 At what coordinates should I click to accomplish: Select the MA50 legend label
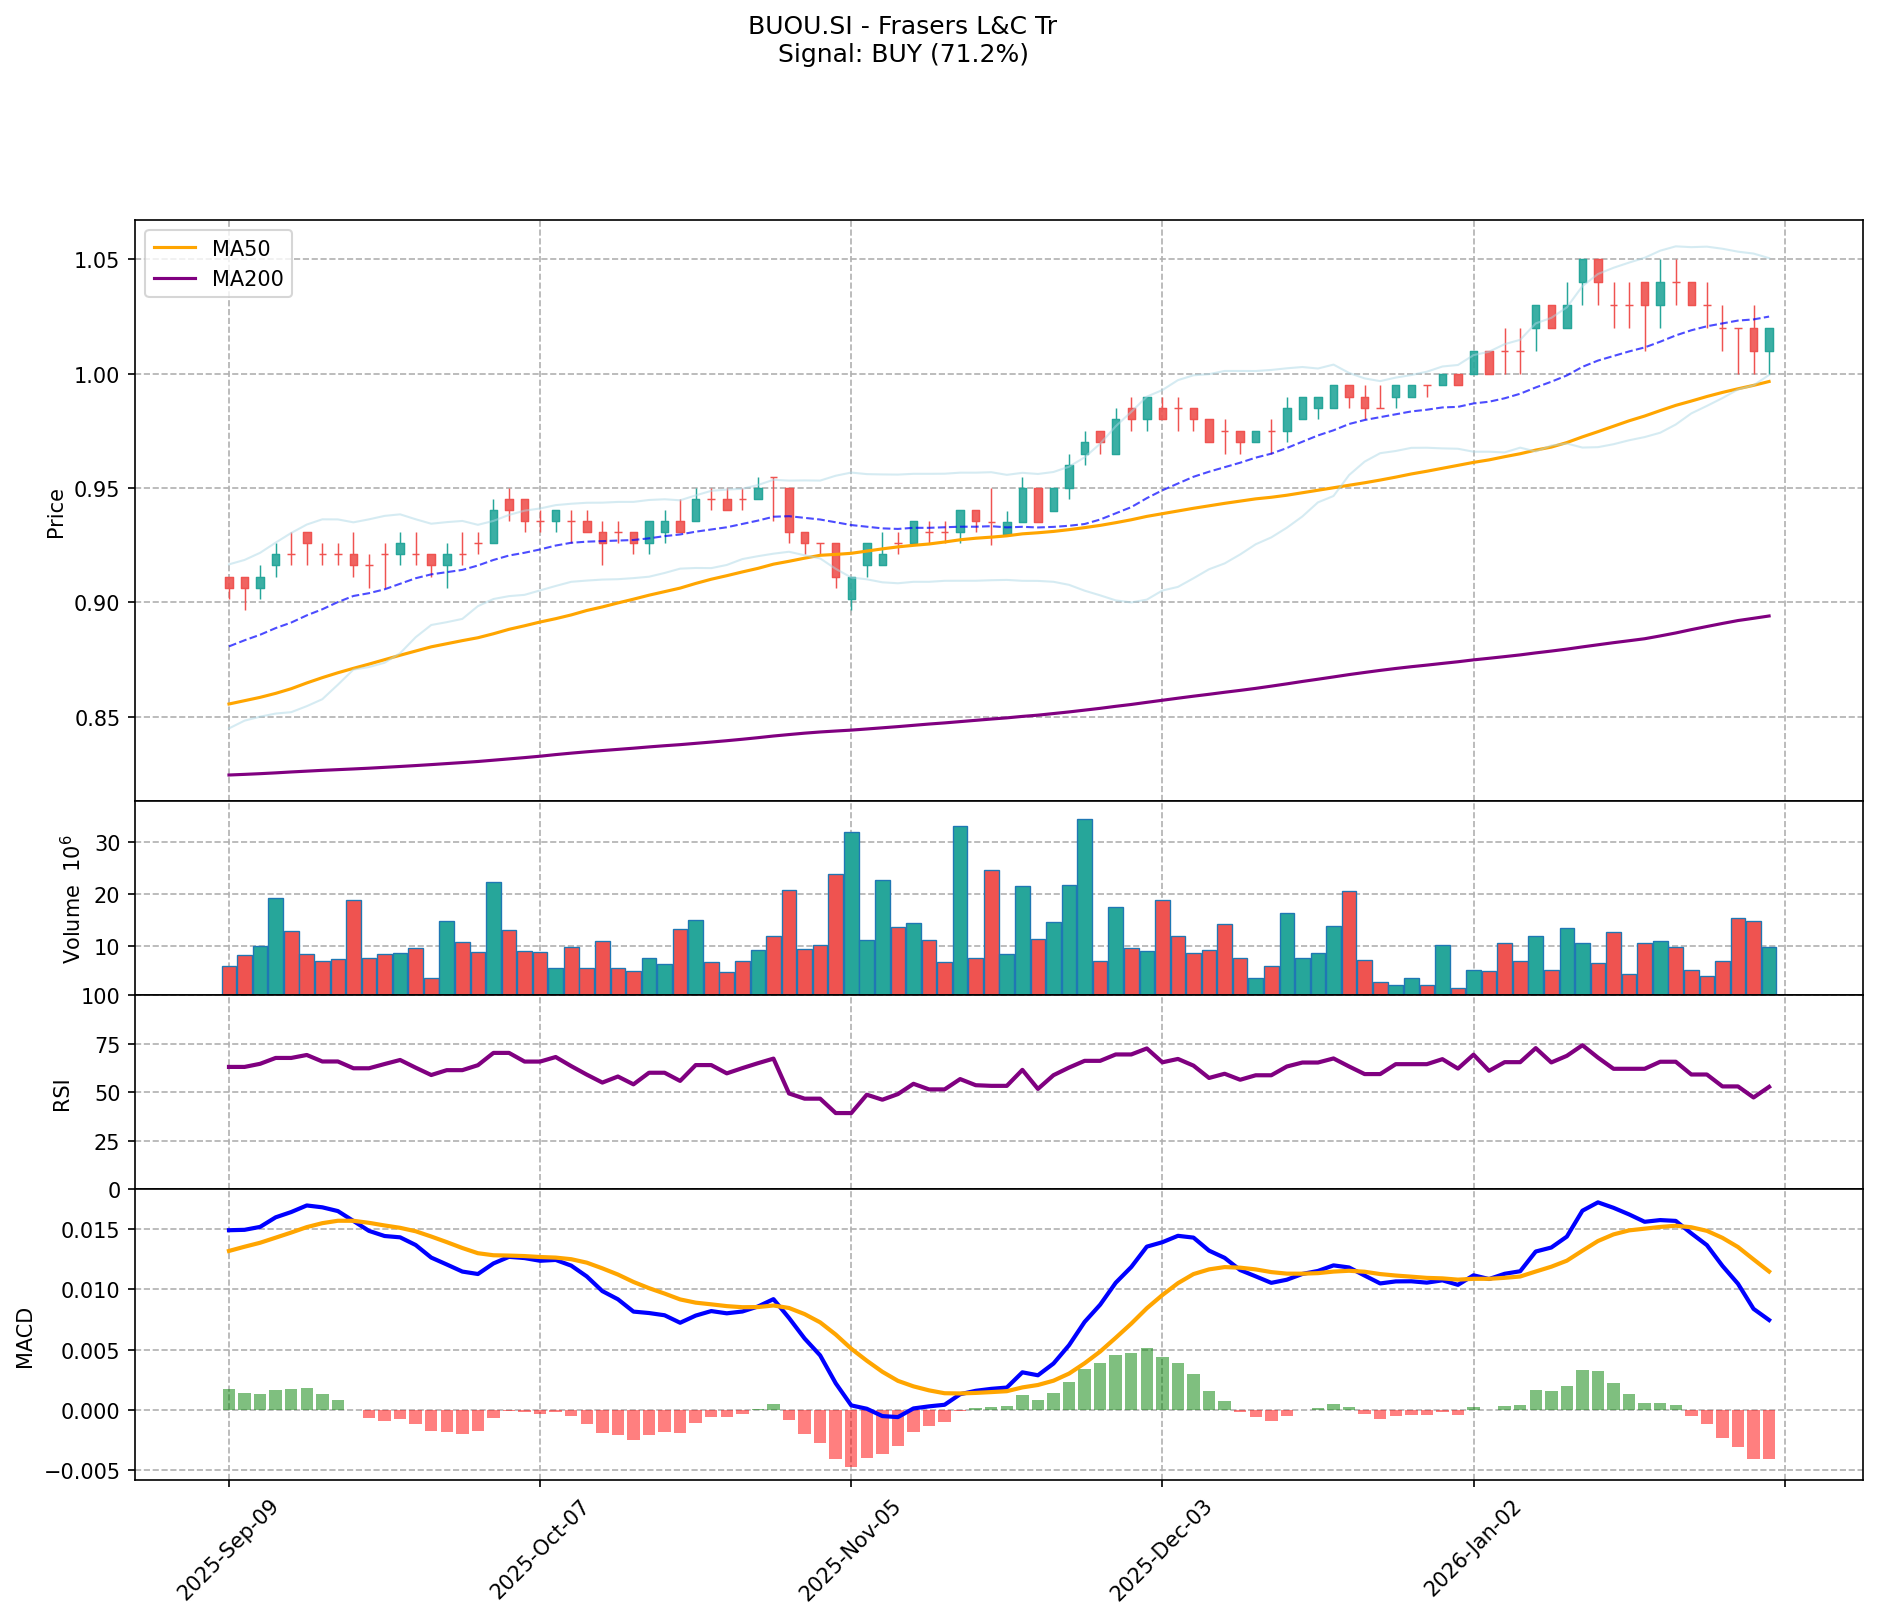tap(240, 247)
